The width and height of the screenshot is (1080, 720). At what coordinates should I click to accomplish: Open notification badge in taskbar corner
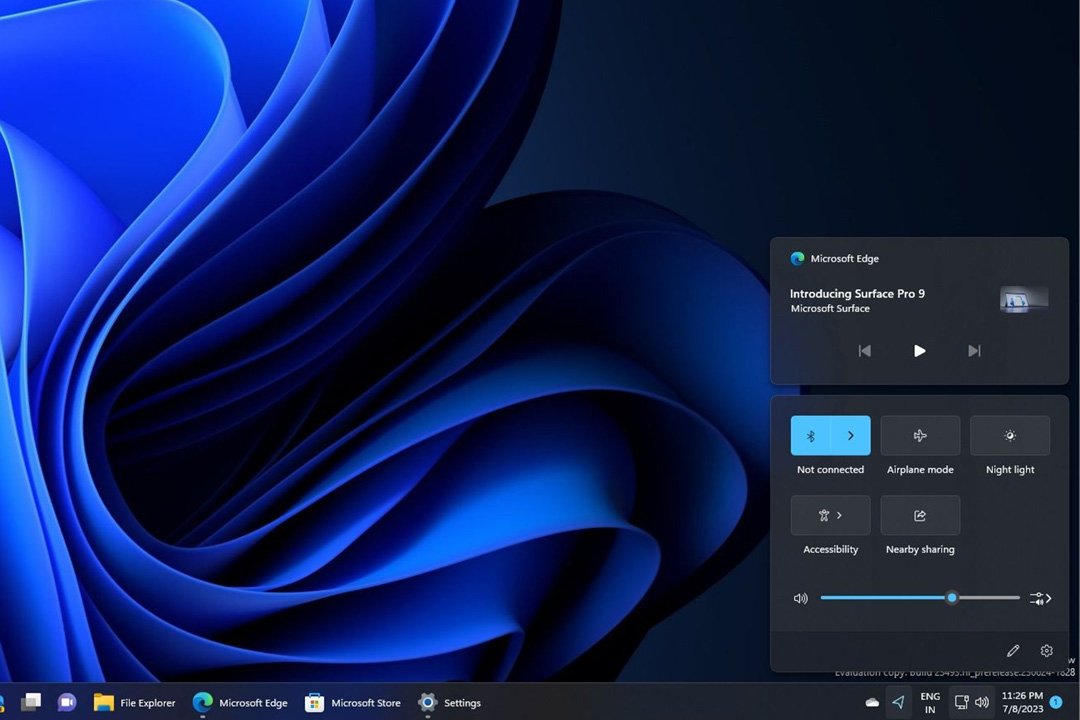1056,702
